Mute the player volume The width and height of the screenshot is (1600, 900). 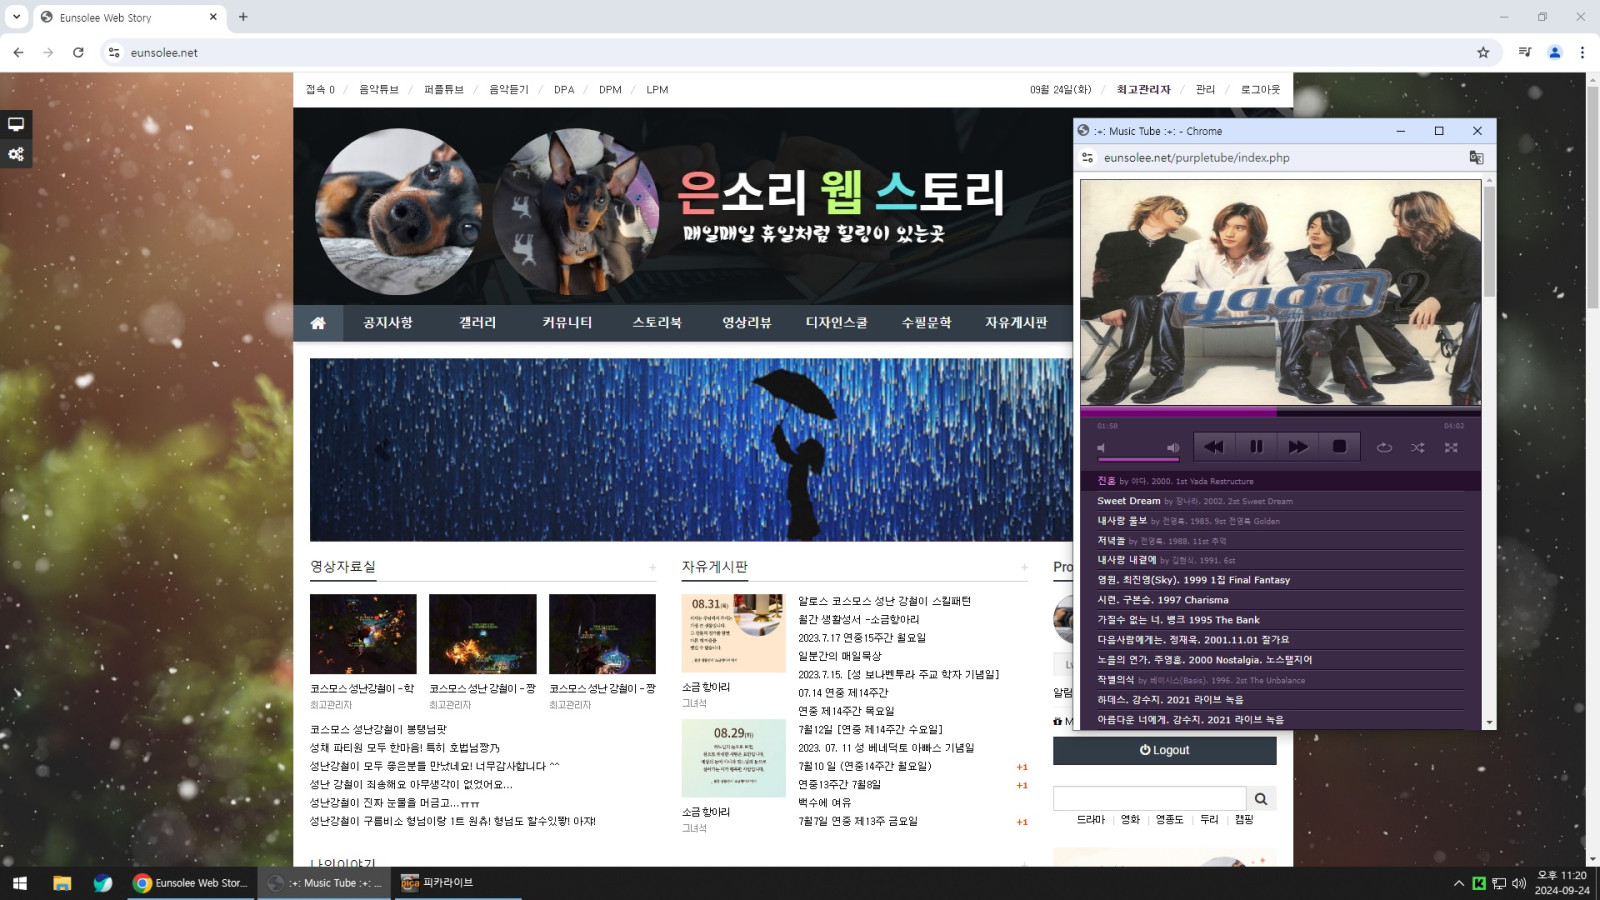[x=1102, y=448]
